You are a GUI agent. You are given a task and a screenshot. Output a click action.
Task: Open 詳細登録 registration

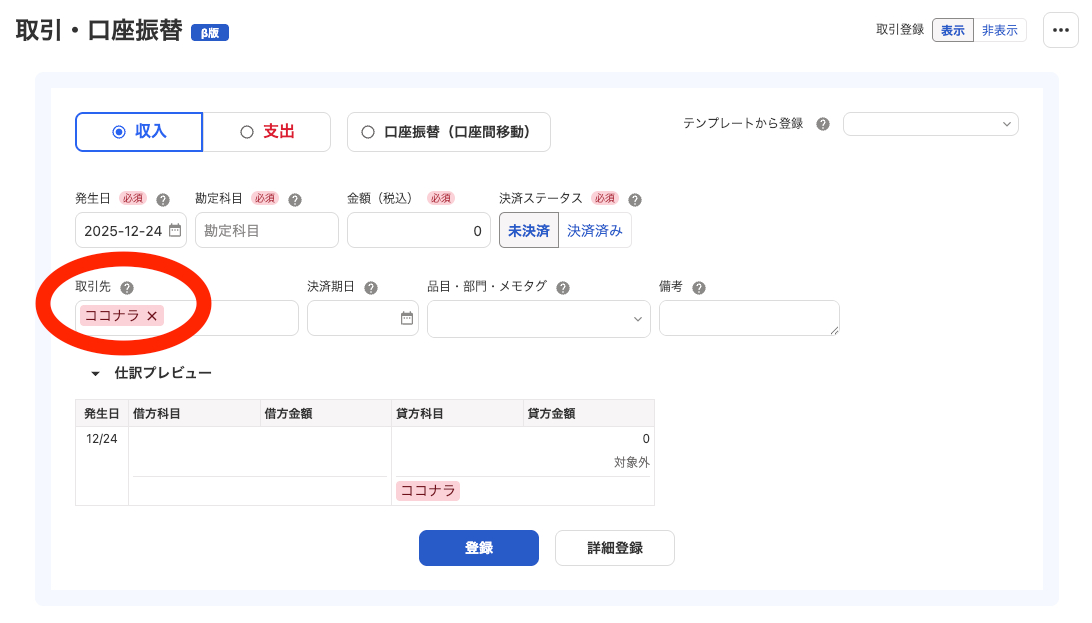614,547
